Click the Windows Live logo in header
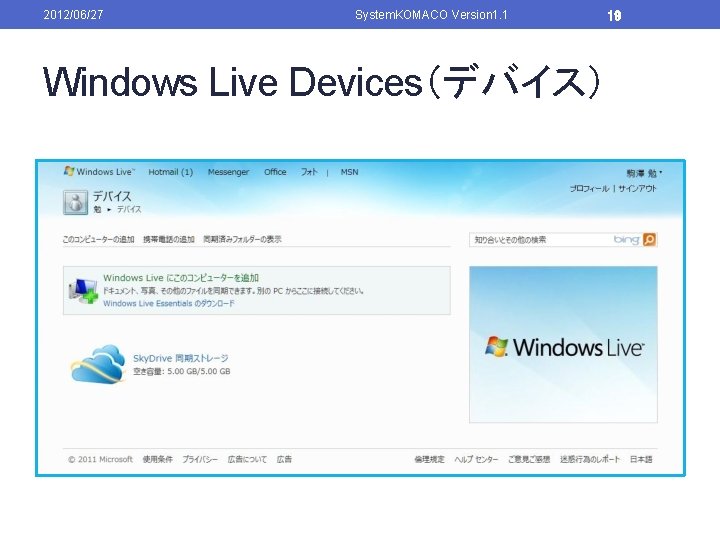 (100, 172)
